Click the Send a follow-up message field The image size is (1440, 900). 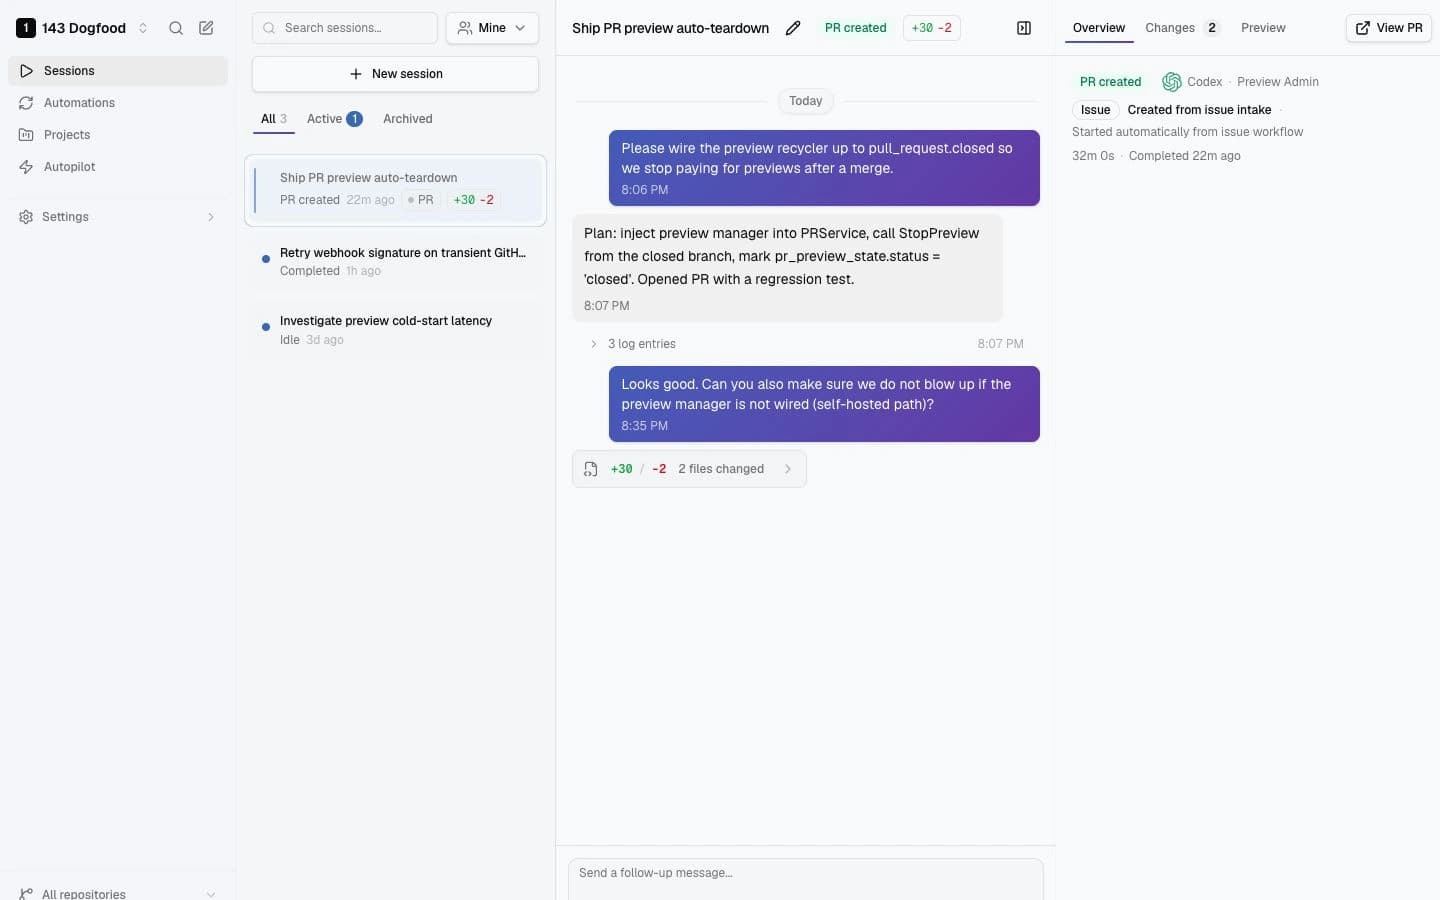[805, 878]
